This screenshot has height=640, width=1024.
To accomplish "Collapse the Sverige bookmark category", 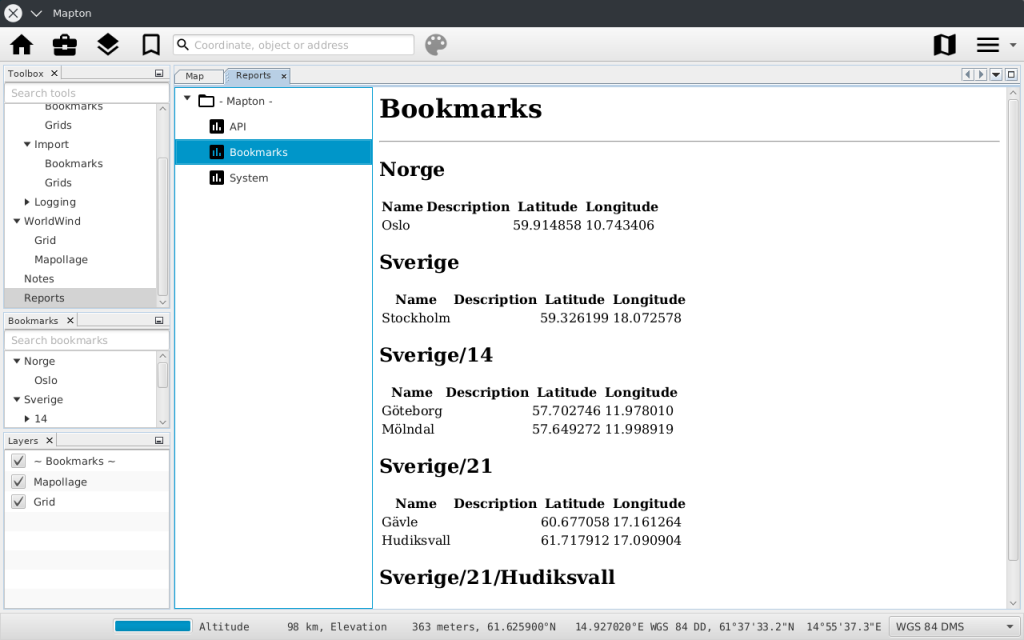I will (17, 399).
